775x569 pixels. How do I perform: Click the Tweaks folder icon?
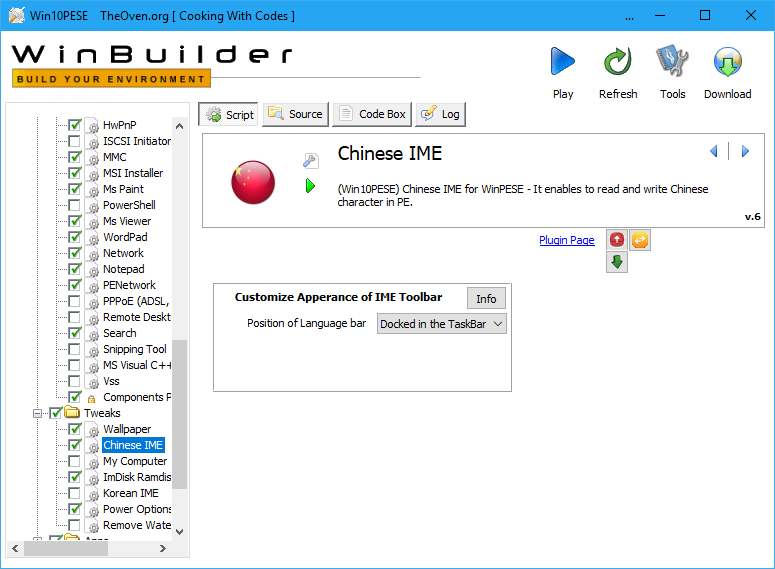pos(72,412)
